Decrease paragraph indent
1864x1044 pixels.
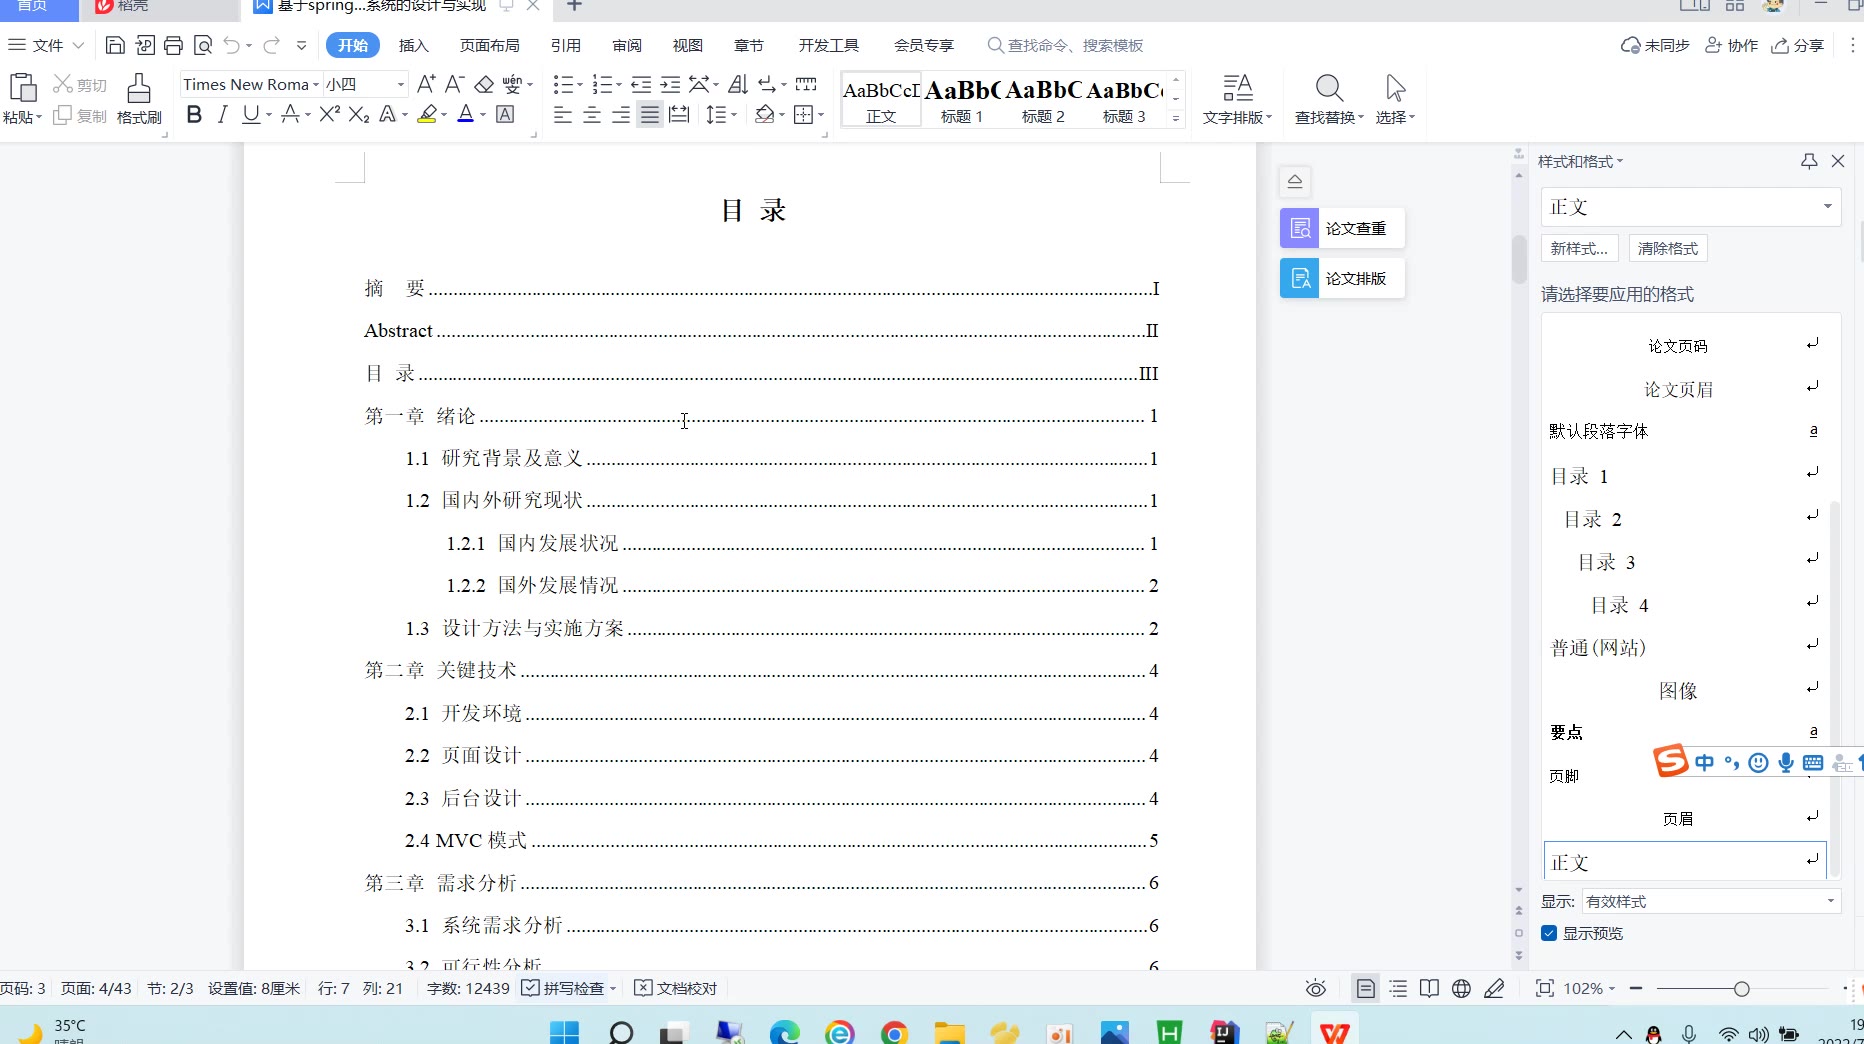(641, 84)
